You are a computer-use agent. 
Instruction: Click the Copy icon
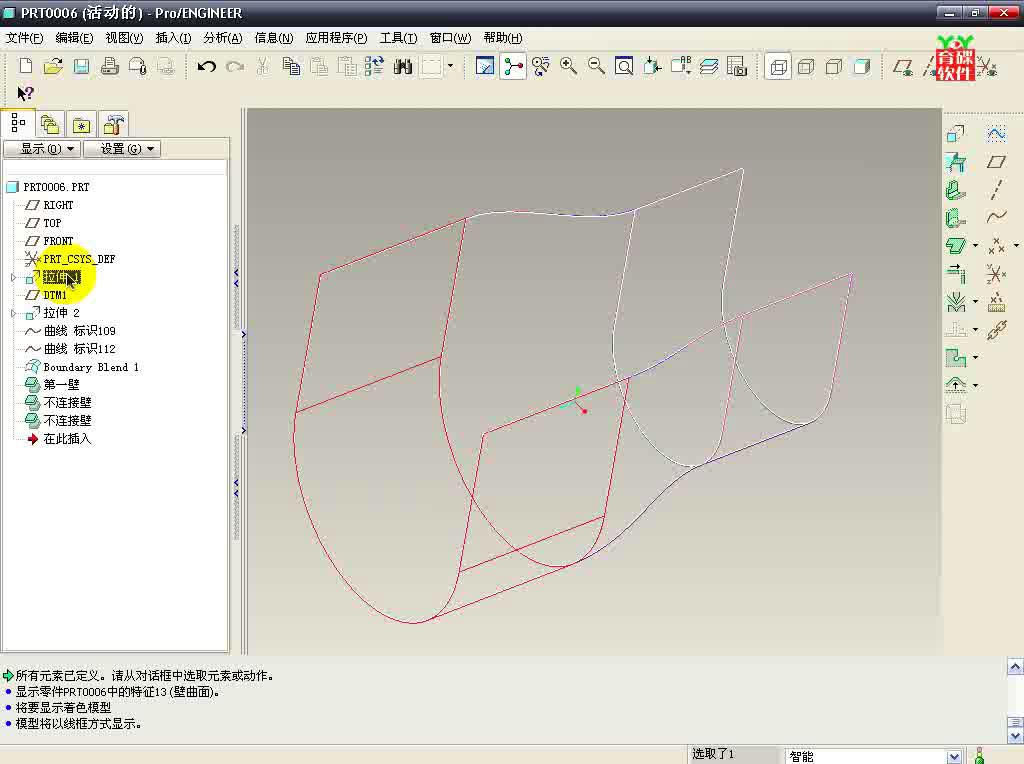tap(291, 66)
